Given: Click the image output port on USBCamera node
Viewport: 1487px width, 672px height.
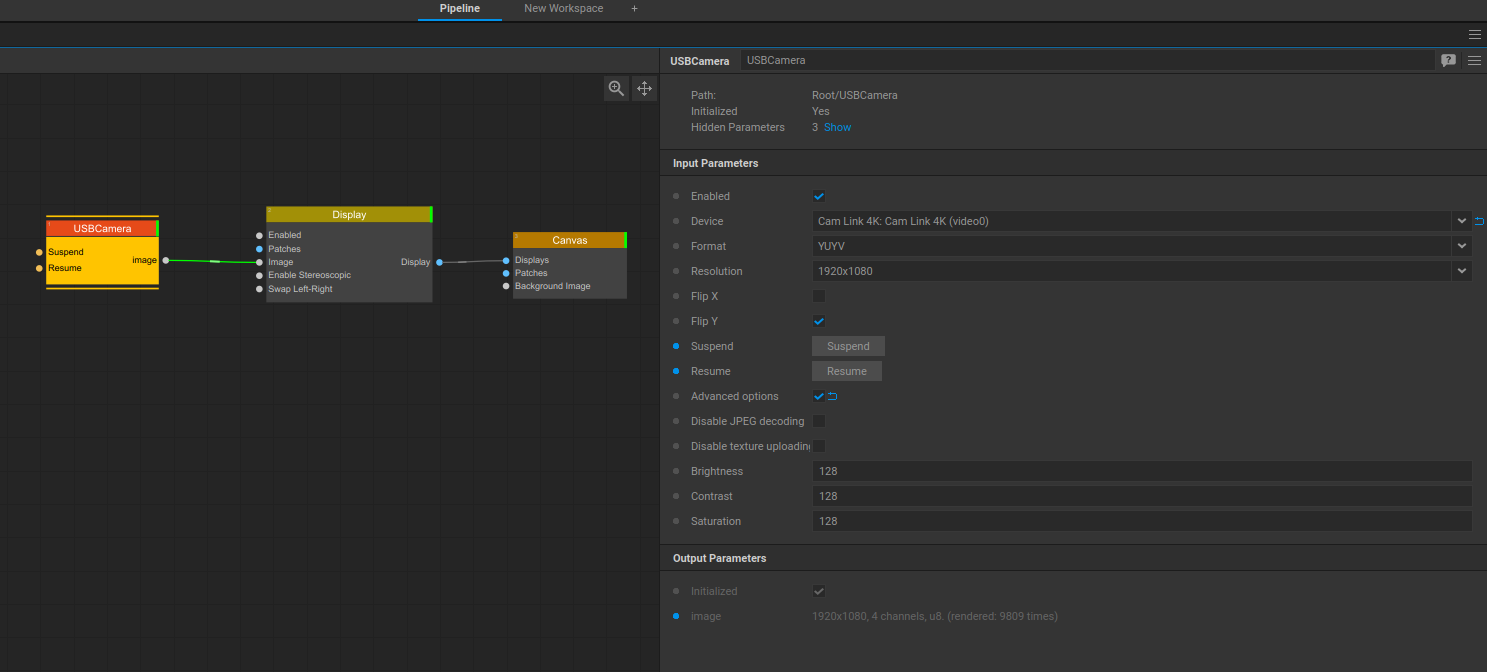Looking at the screenshot, I should [x=165, y=260].
